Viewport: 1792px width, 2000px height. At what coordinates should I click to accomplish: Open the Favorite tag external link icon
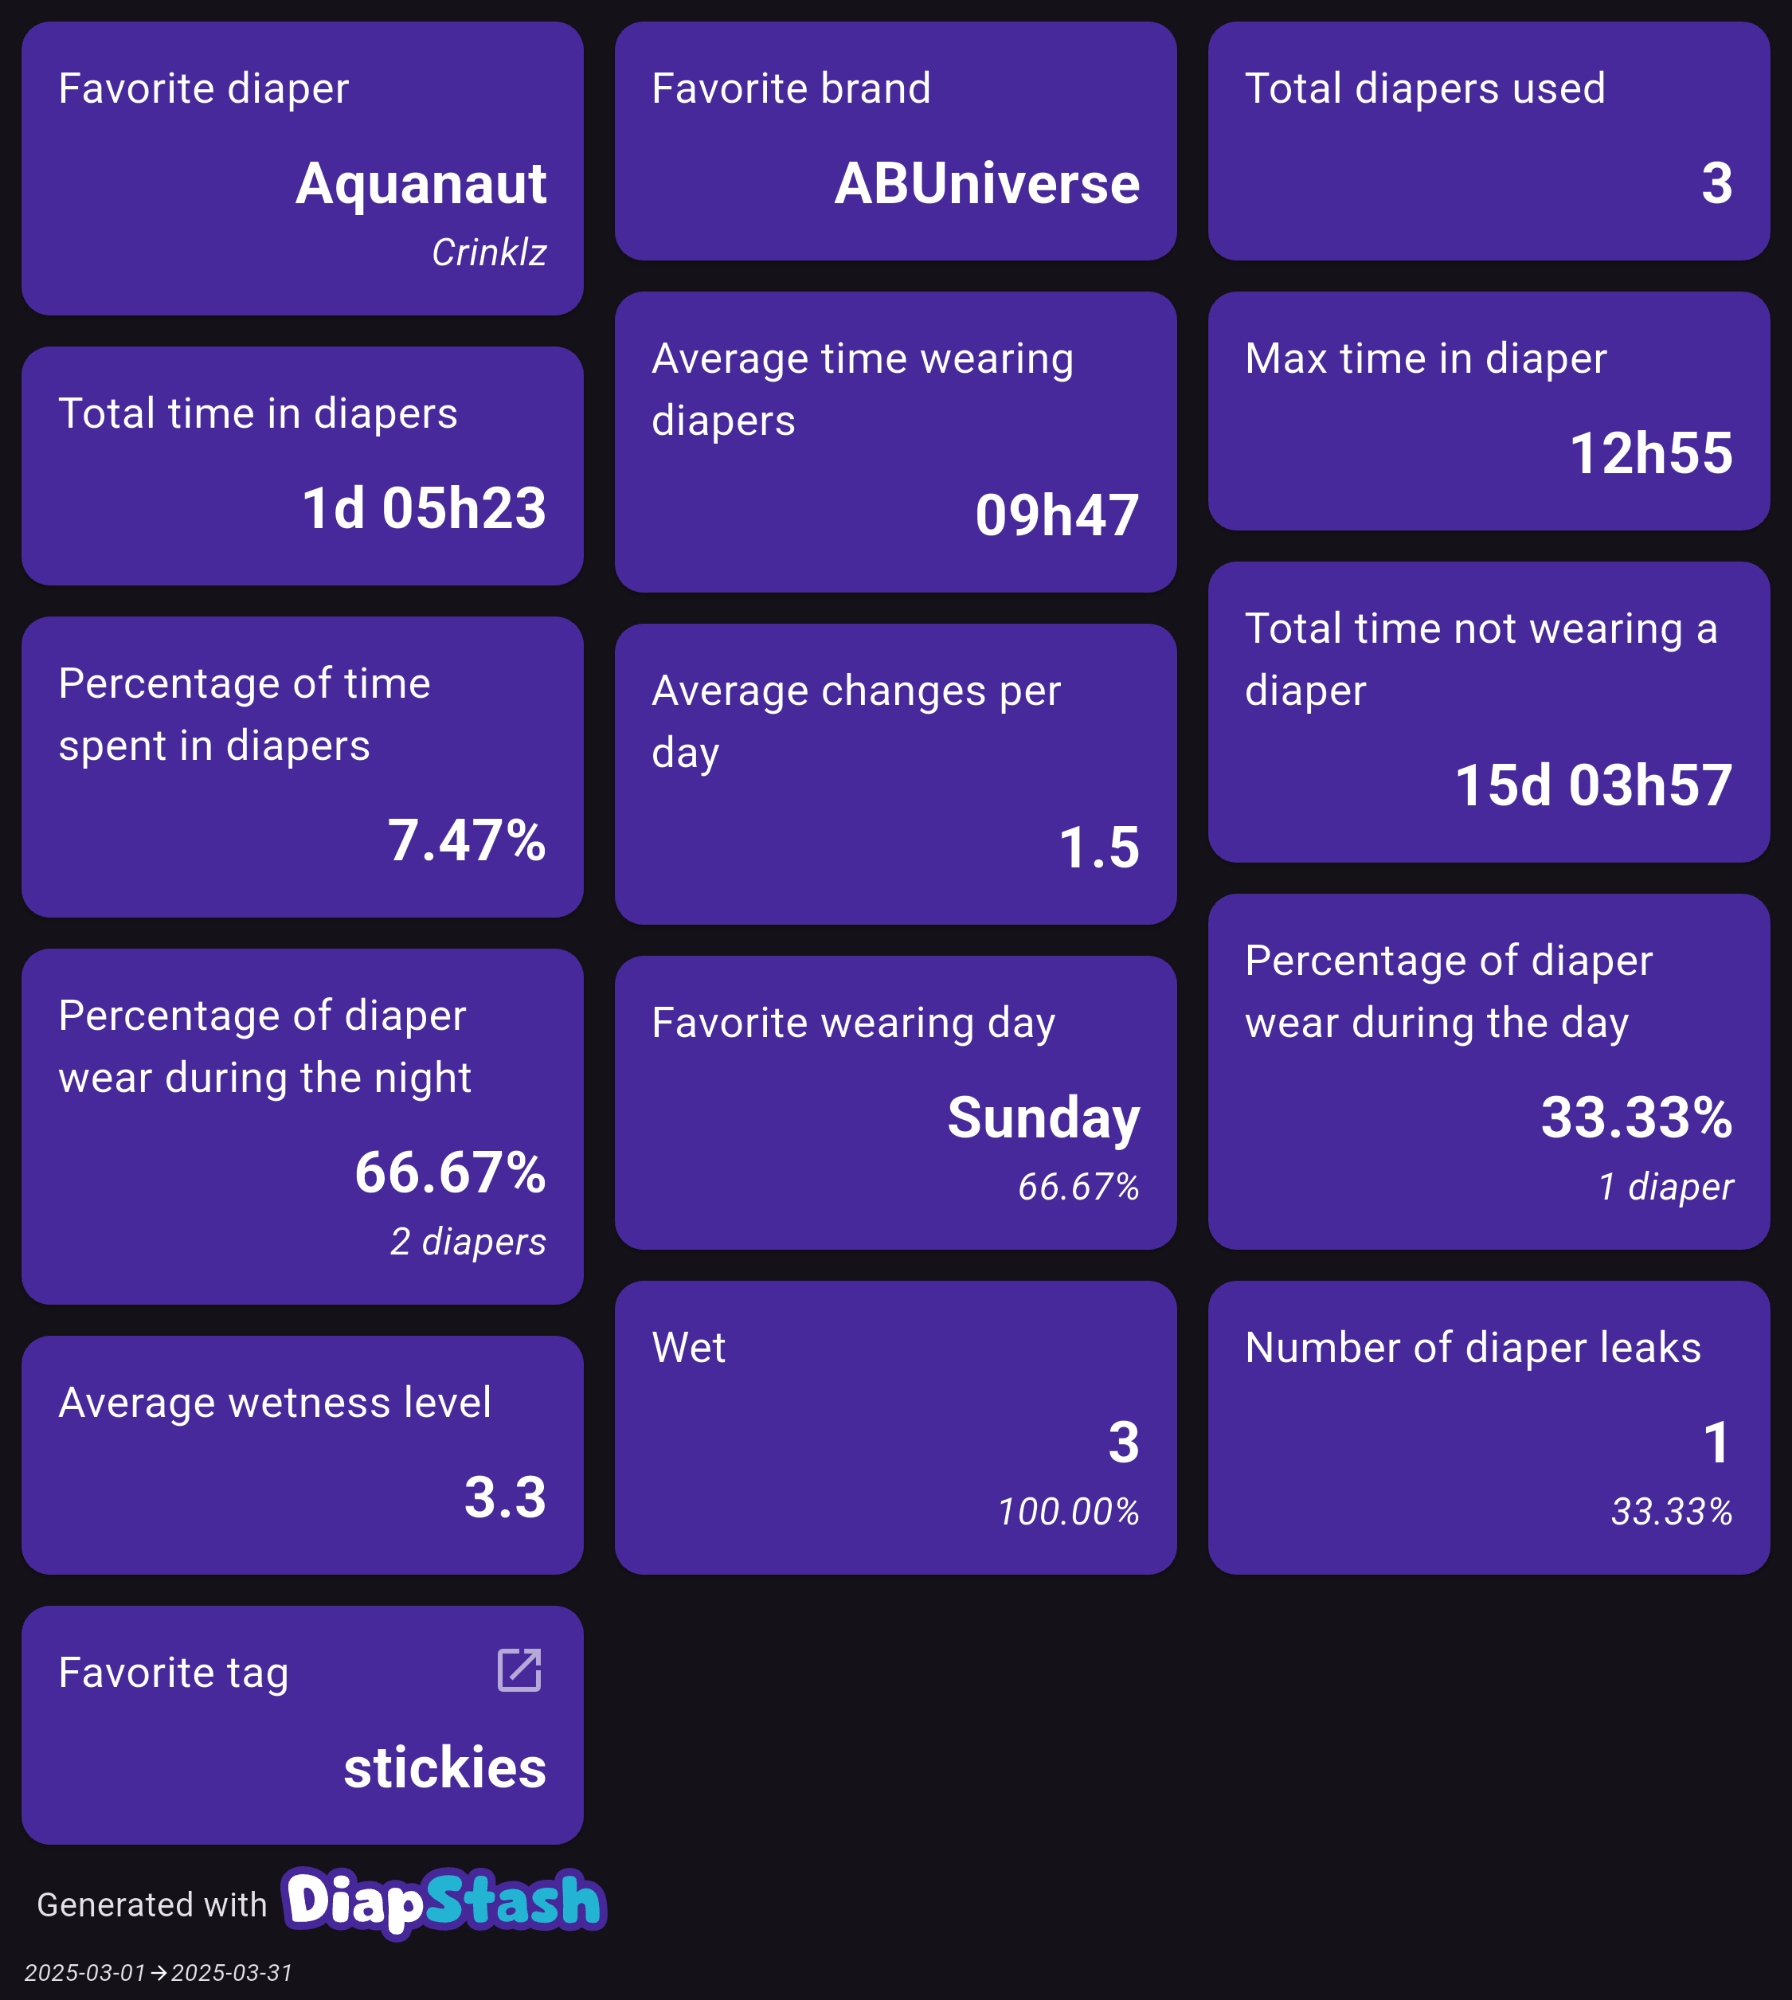[x=519, y=1670]
